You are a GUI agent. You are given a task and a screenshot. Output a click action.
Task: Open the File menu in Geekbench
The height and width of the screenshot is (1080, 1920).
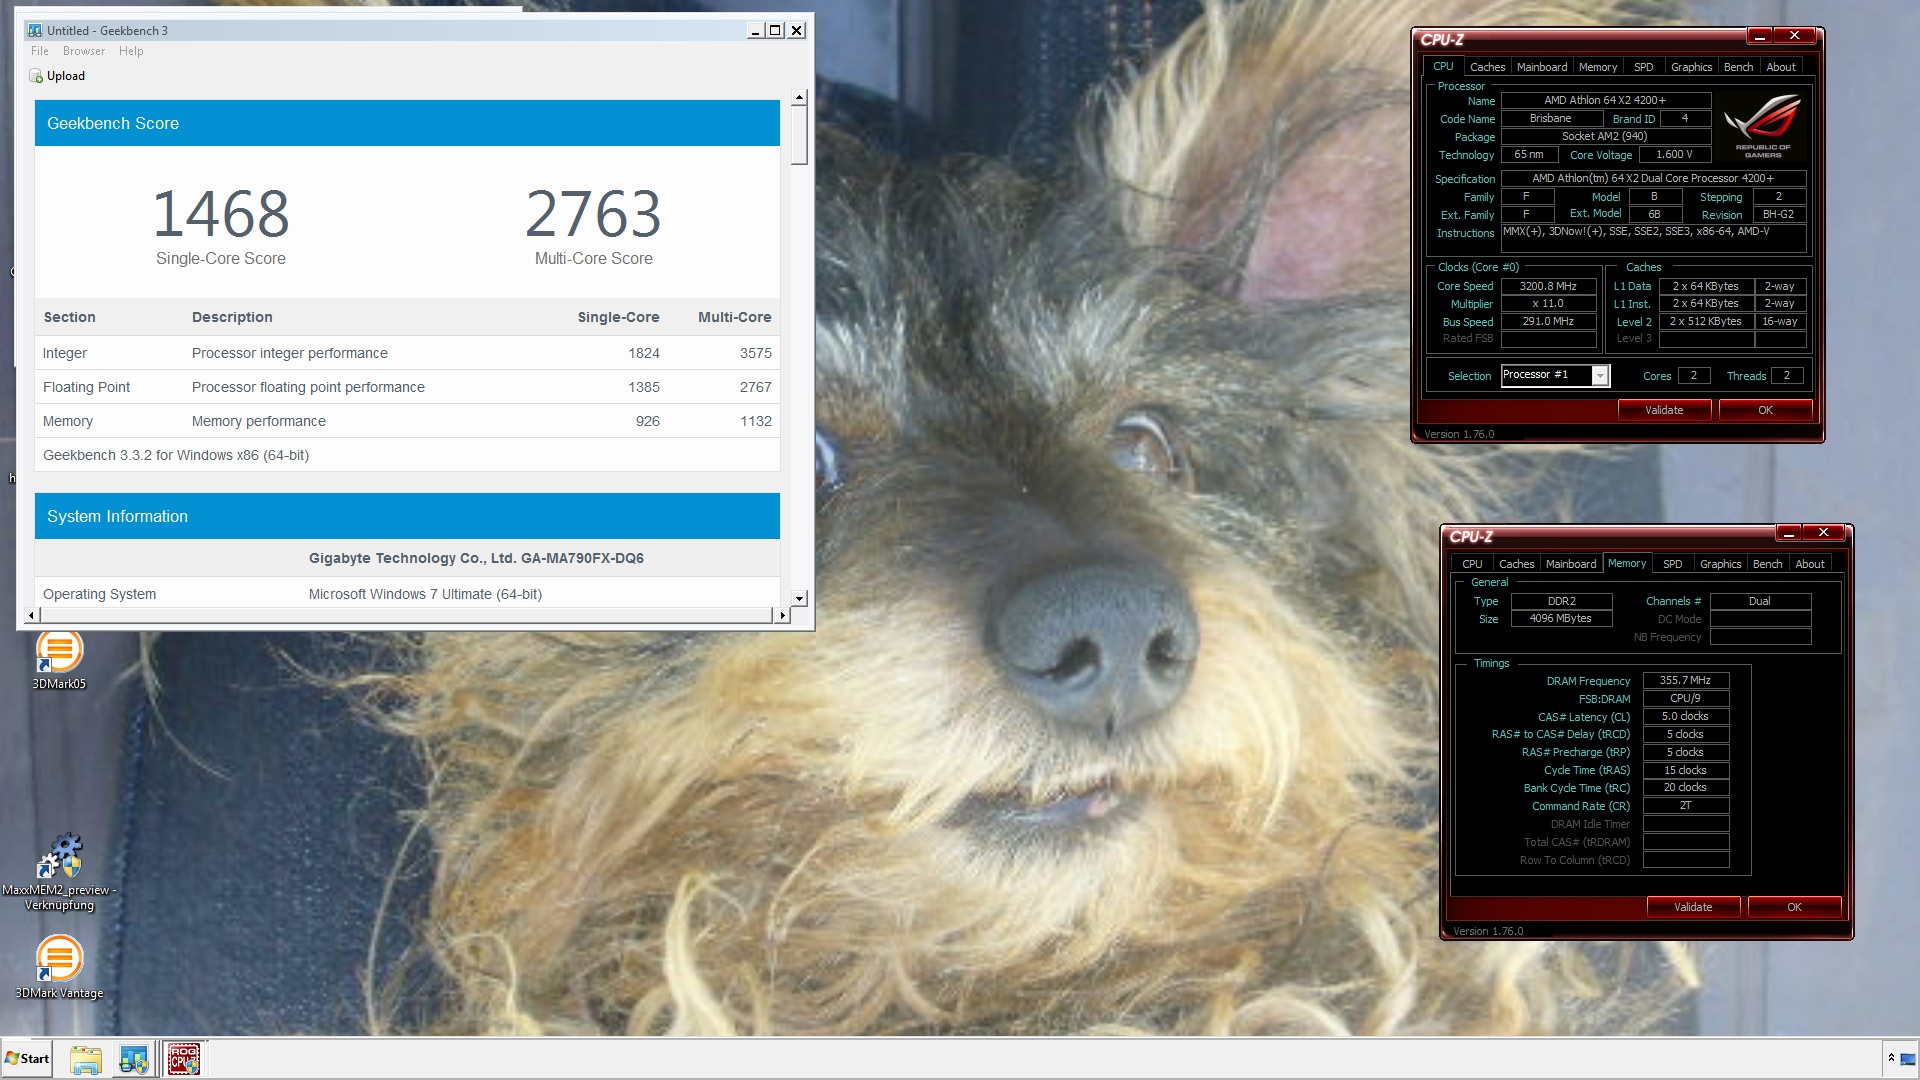[x=40, y=51]
